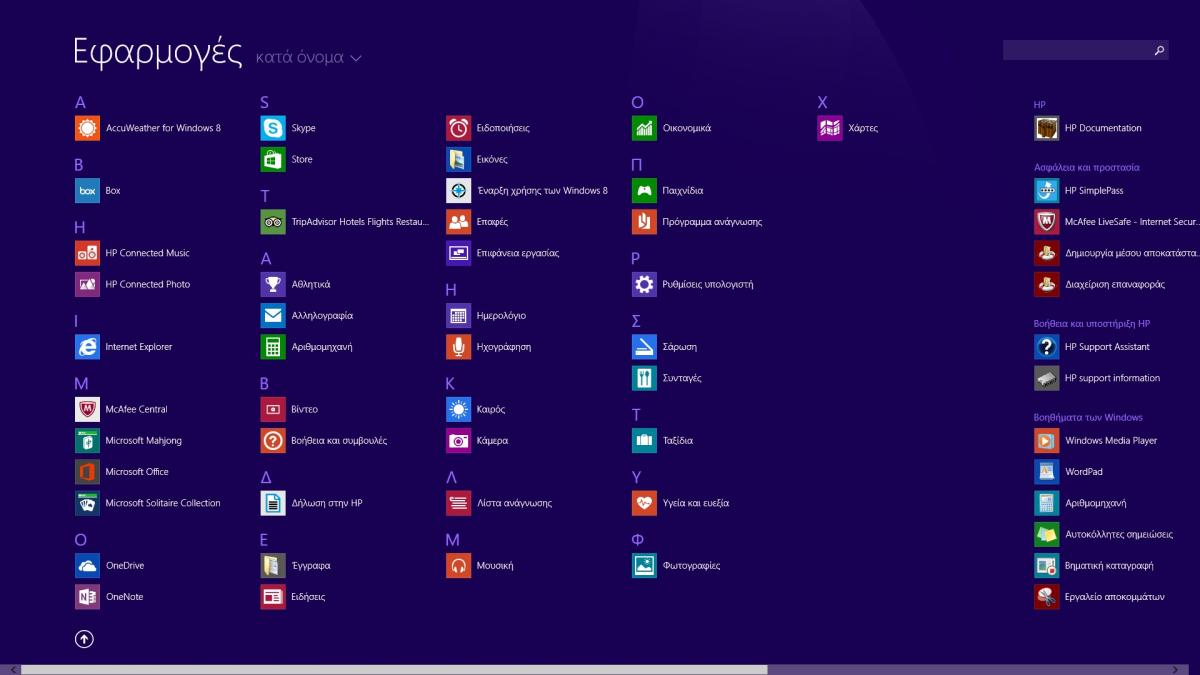Launch Αριθμομηχανή green calculator icon under letter Α
This screenshot has height=675, width=1200.
273,347
